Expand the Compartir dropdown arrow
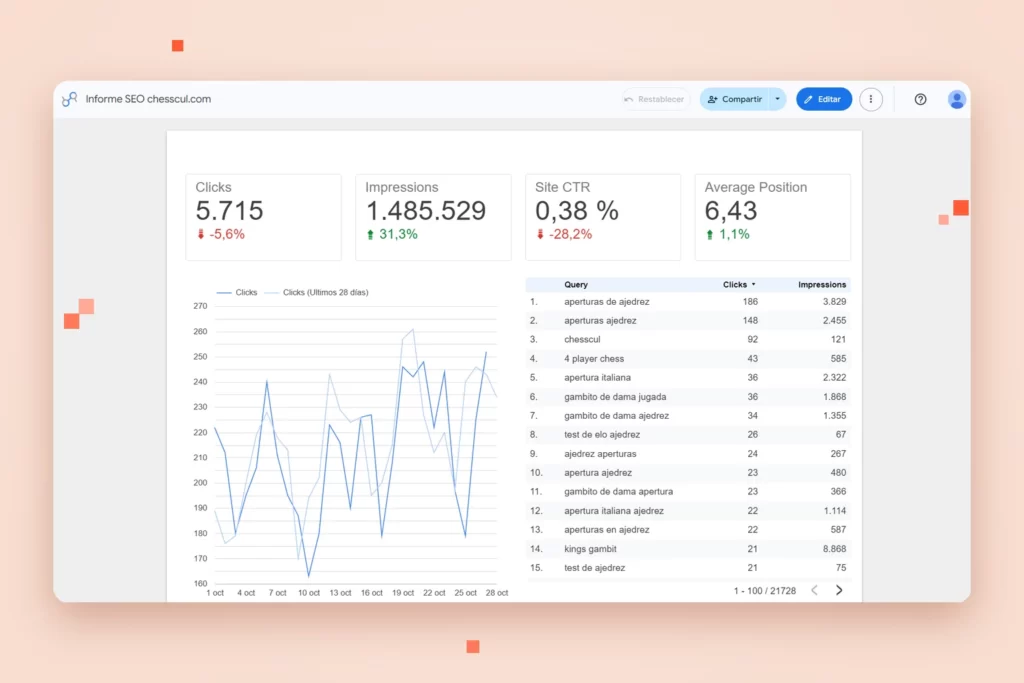Viewport: 1024px width, 683px height. (777, 99)
